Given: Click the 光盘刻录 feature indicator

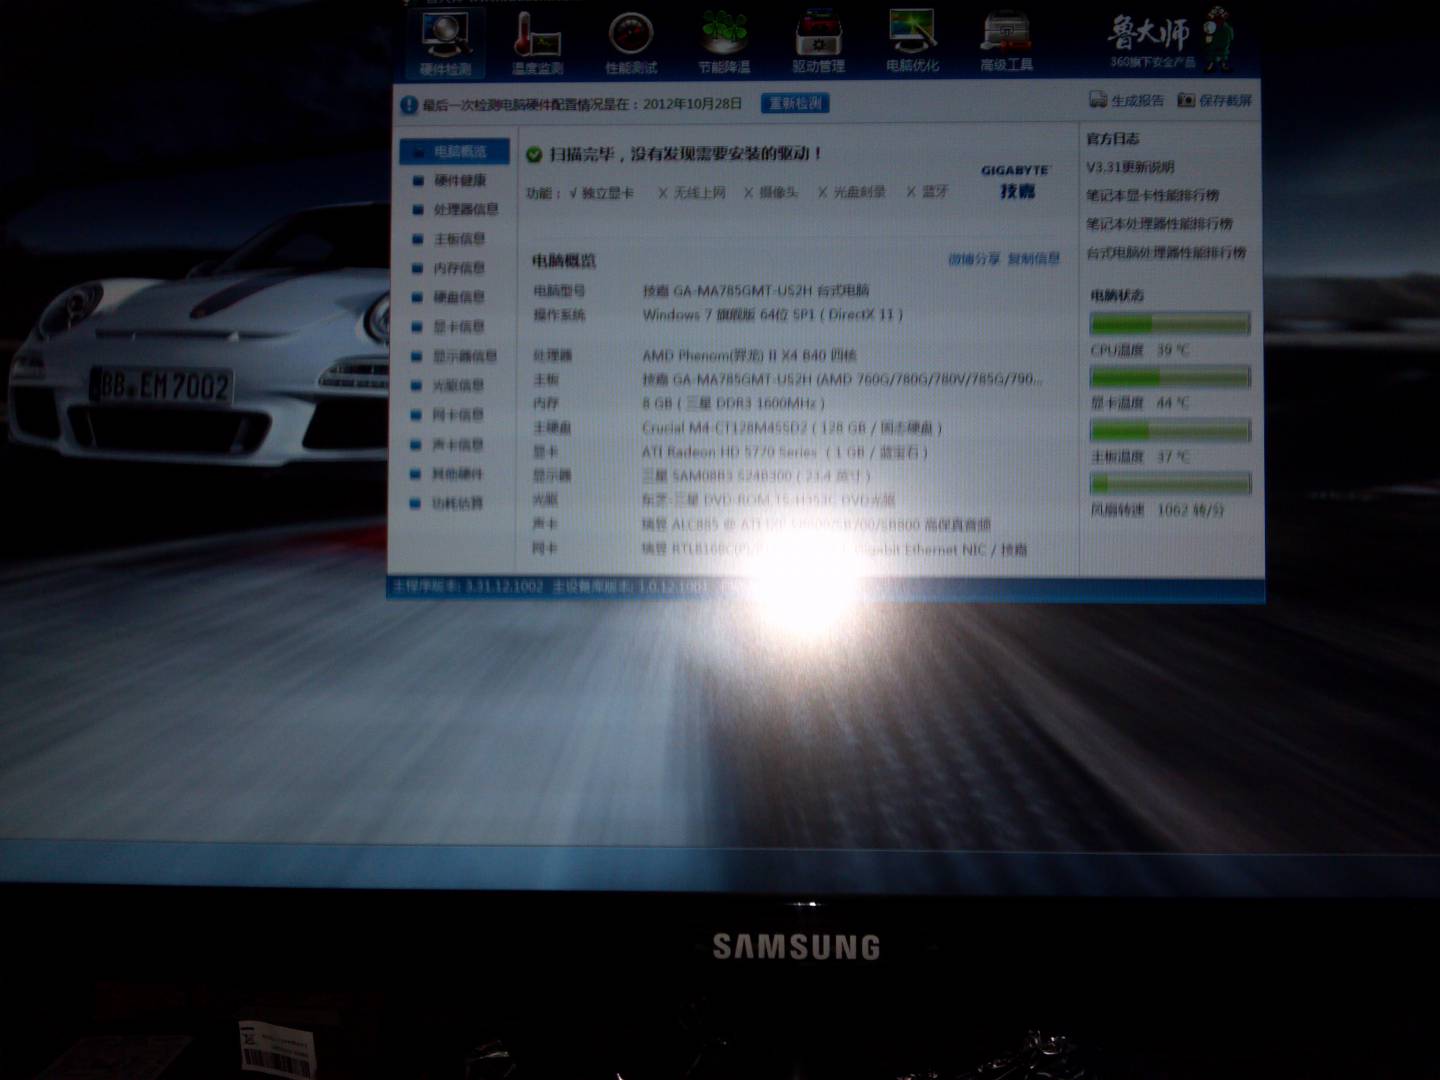Looking at the screenshot, I should [x=852, y=192].
